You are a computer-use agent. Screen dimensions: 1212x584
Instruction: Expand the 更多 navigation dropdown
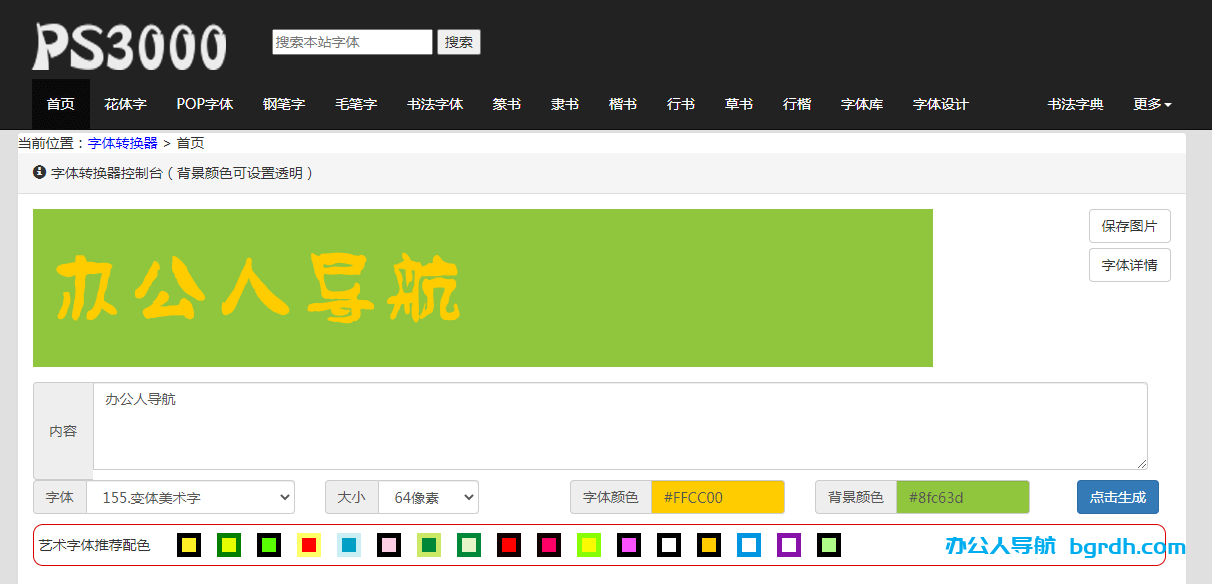coord(1152,104)
